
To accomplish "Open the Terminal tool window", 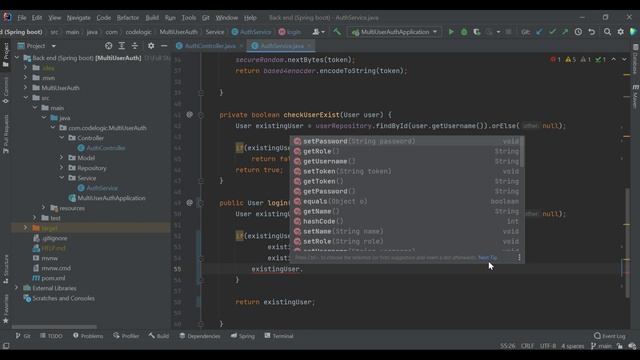I will [279, 336].
